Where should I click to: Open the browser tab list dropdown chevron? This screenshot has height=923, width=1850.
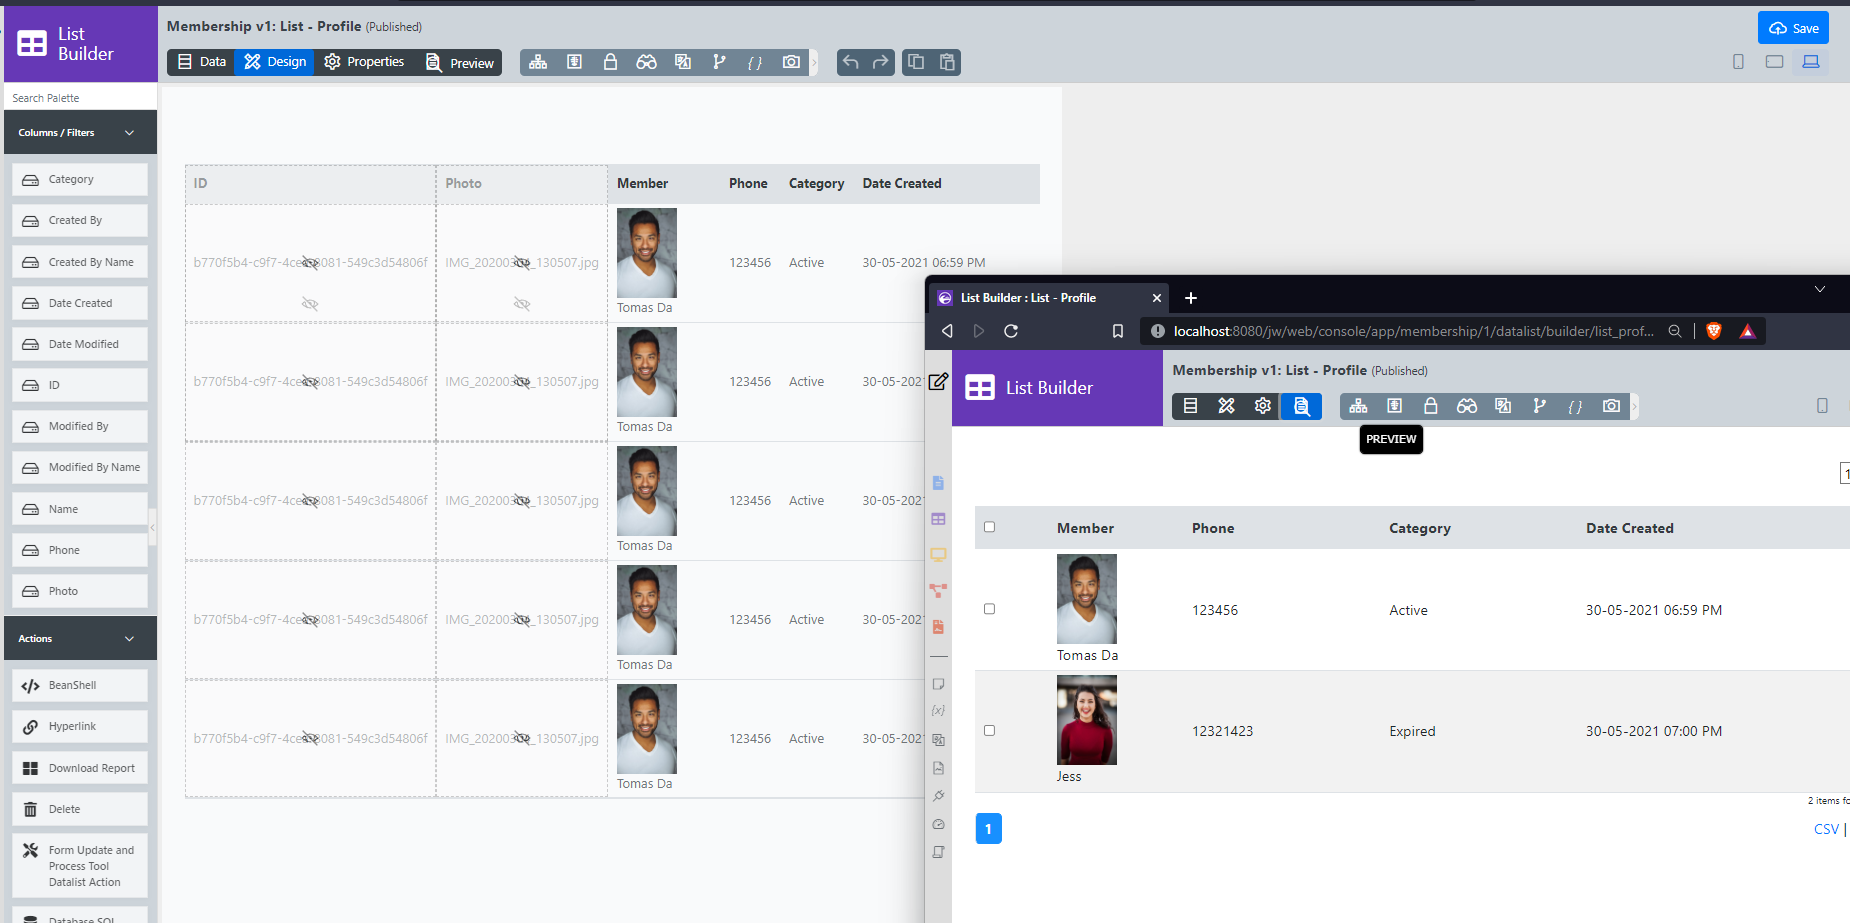click(x=1820, y=289)
